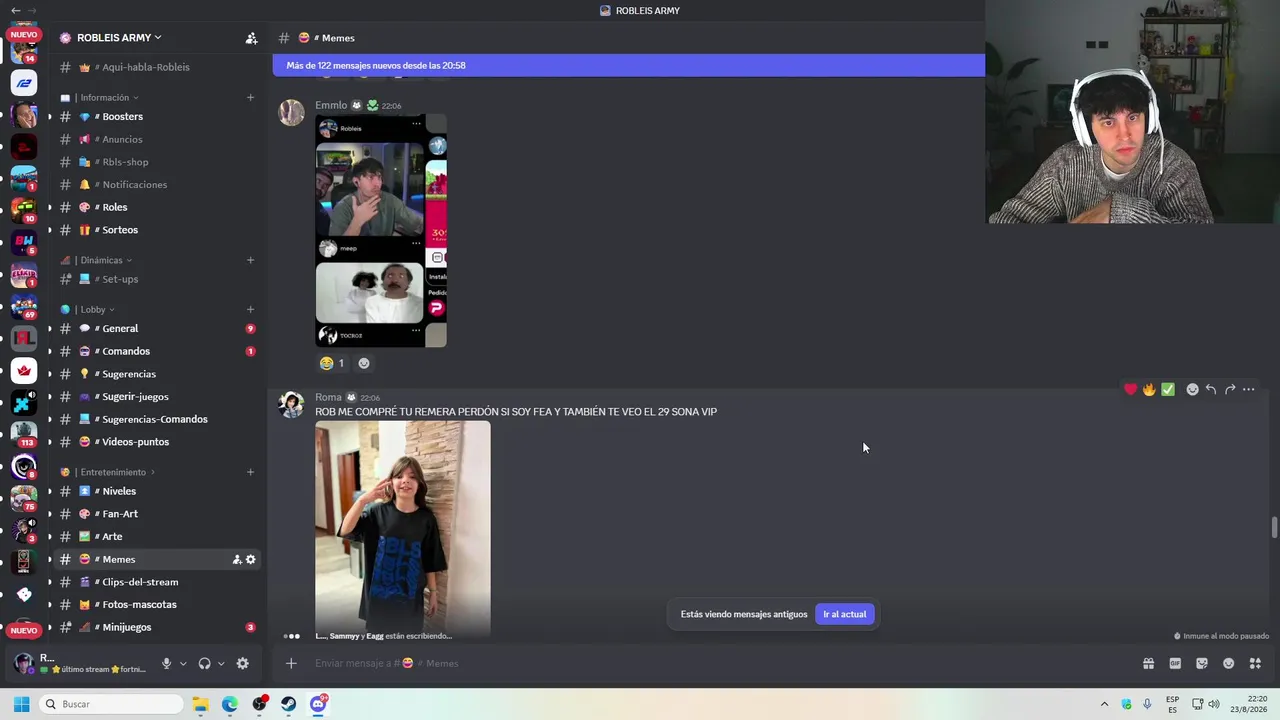Open the Comandos channel

coord(155,351)
